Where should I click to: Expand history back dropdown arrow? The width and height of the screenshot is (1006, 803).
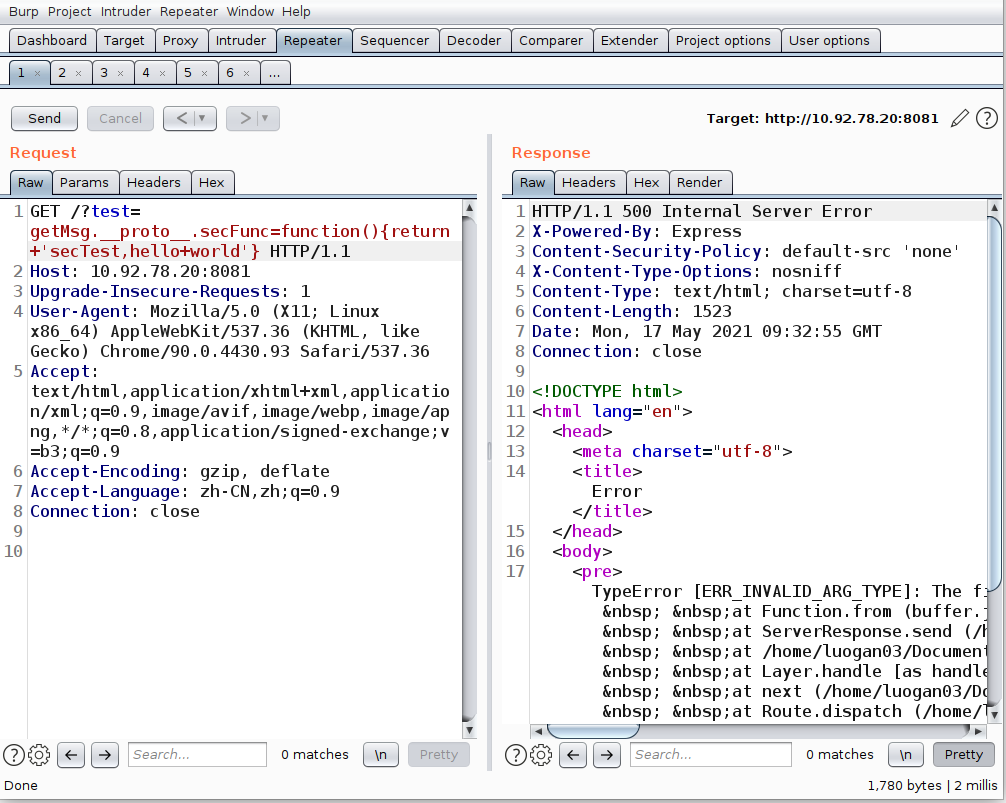(203, 118)
